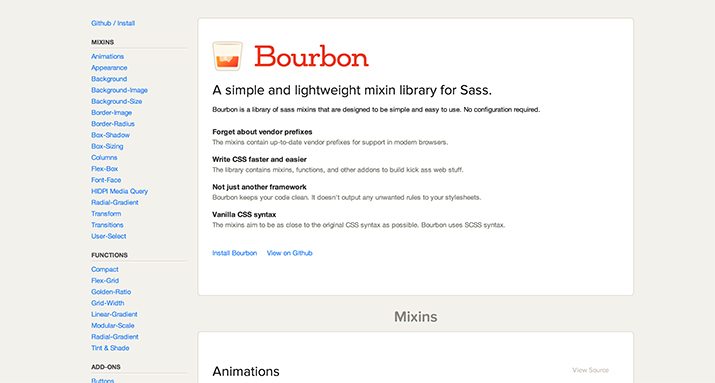Open the Github / Install link

pos(113,23)
